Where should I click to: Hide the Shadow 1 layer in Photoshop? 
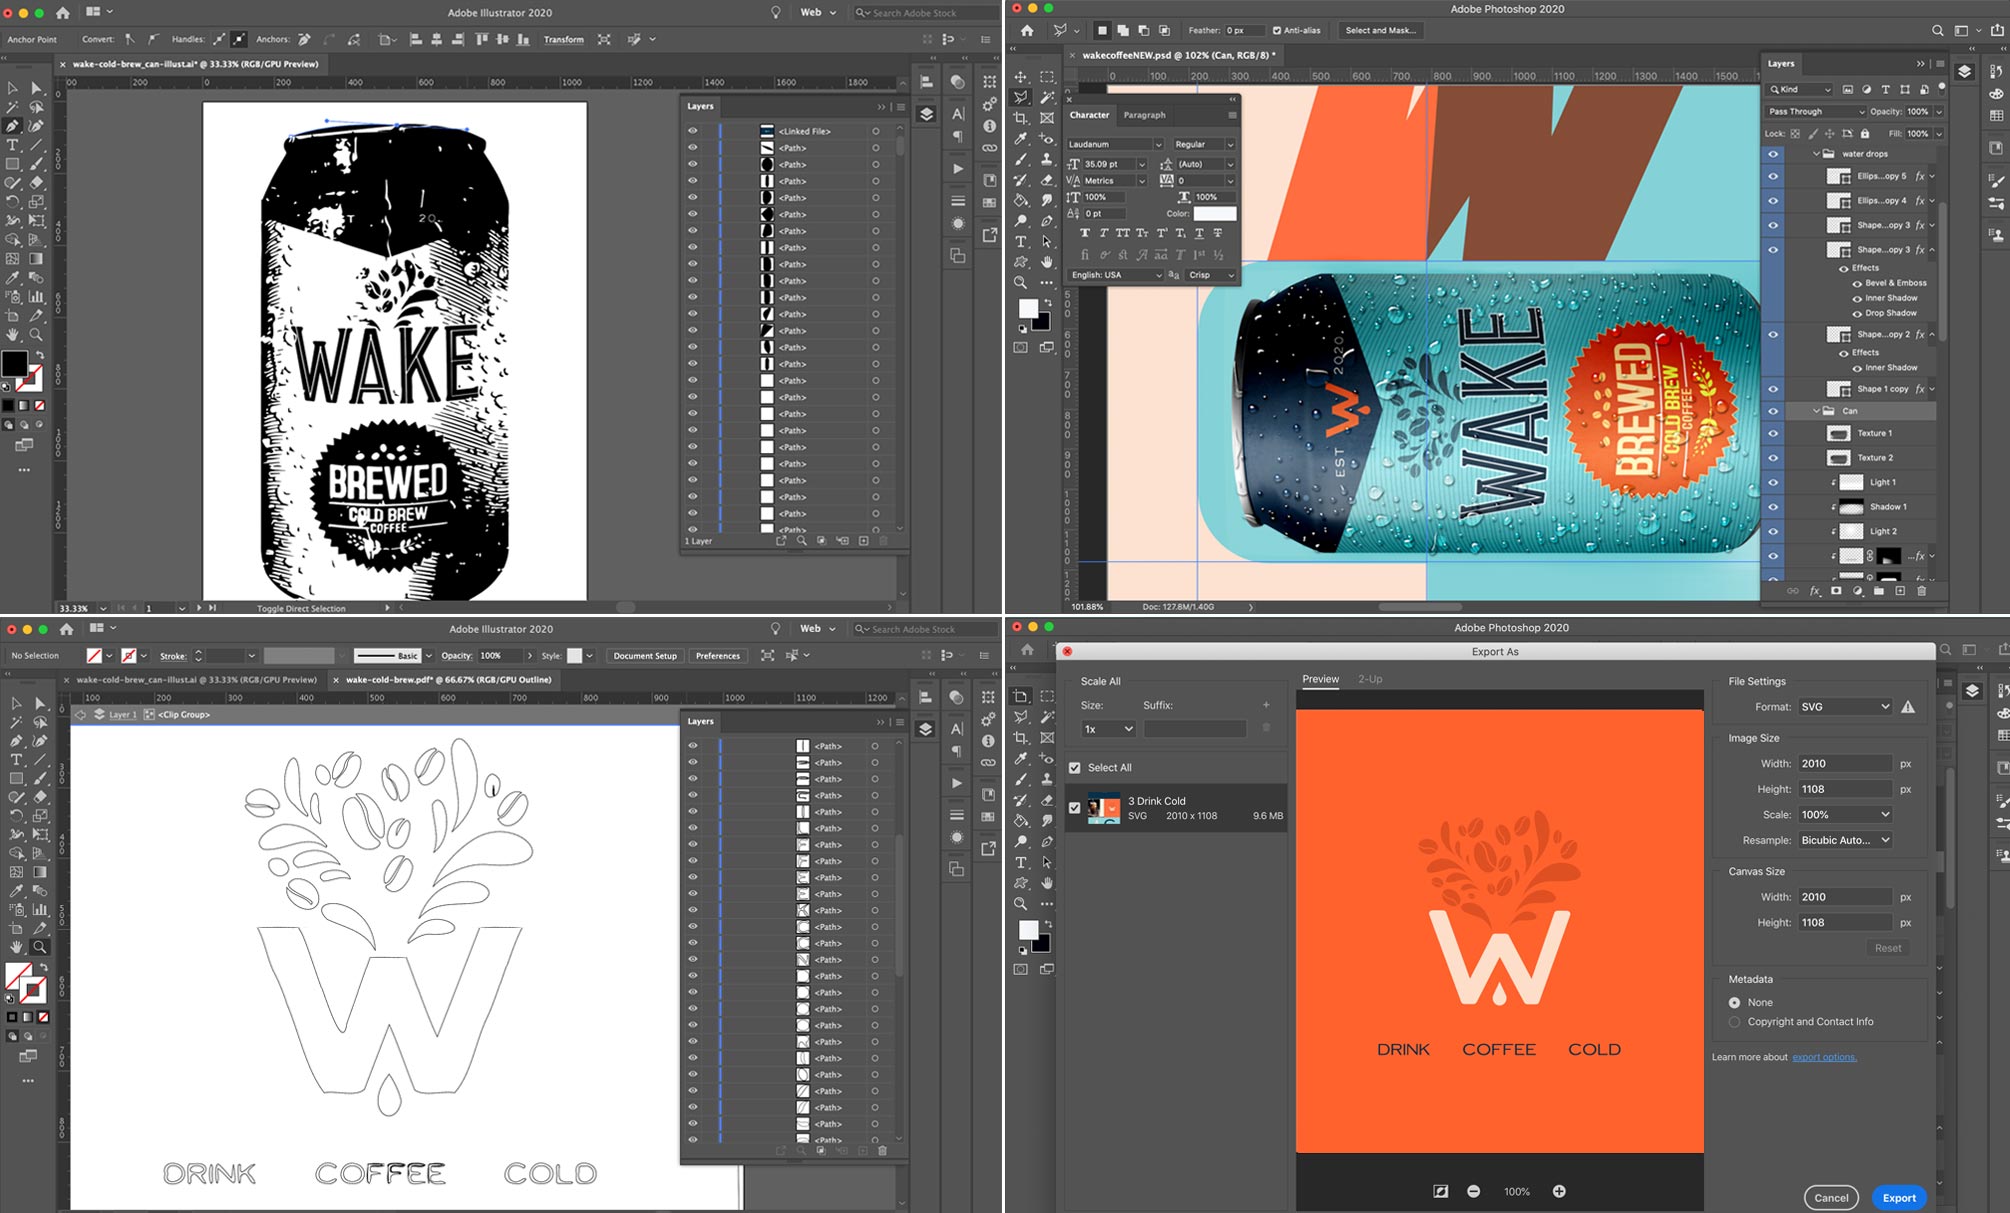tap(1773, 507)
